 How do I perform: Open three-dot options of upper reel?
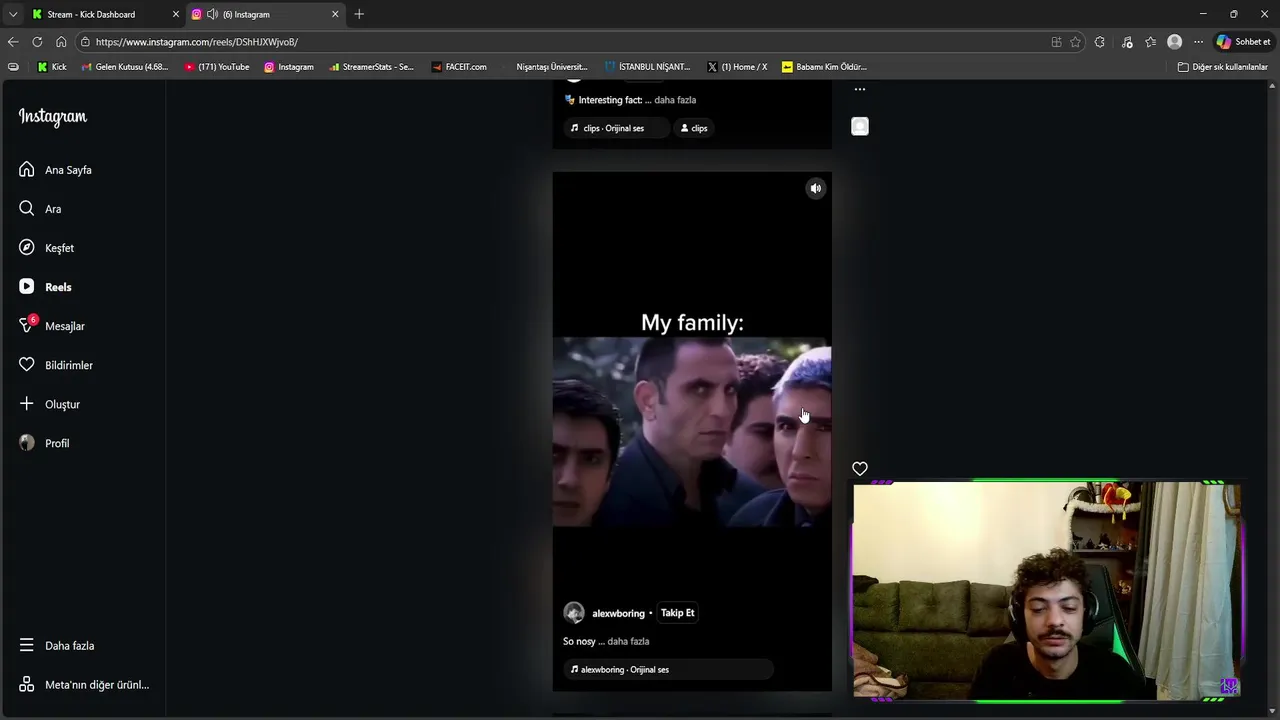(860, 89)
